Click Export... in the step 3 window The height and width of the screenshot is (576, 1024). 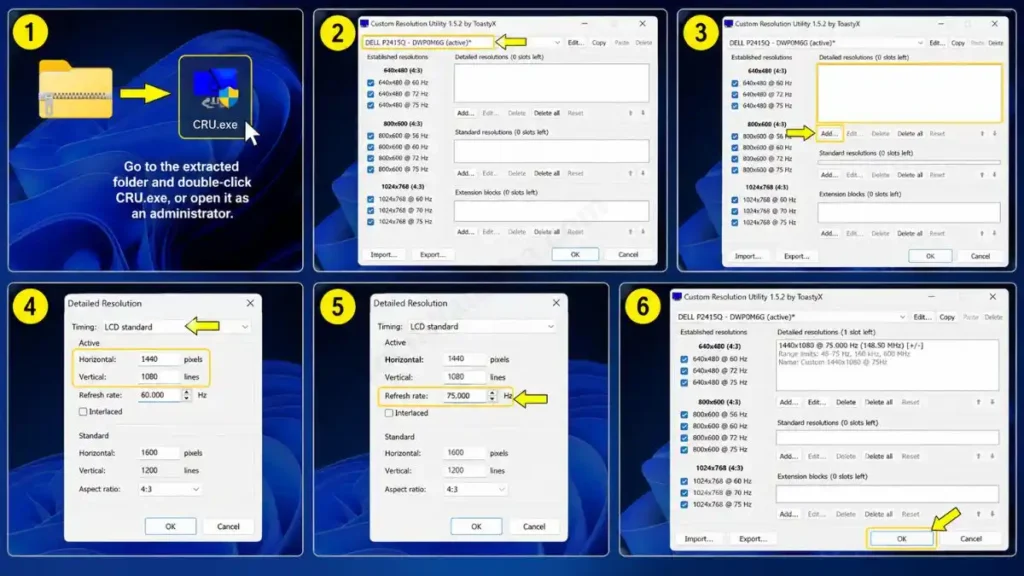[797, 256]
